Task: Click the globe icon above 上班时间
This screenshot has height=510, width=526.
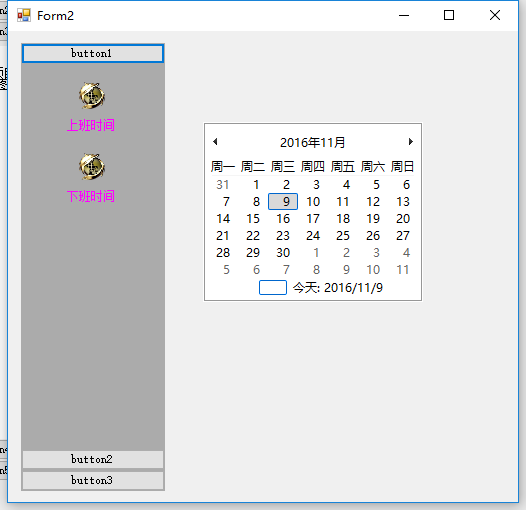Action: pyautogui.click(x=92, y=96)
